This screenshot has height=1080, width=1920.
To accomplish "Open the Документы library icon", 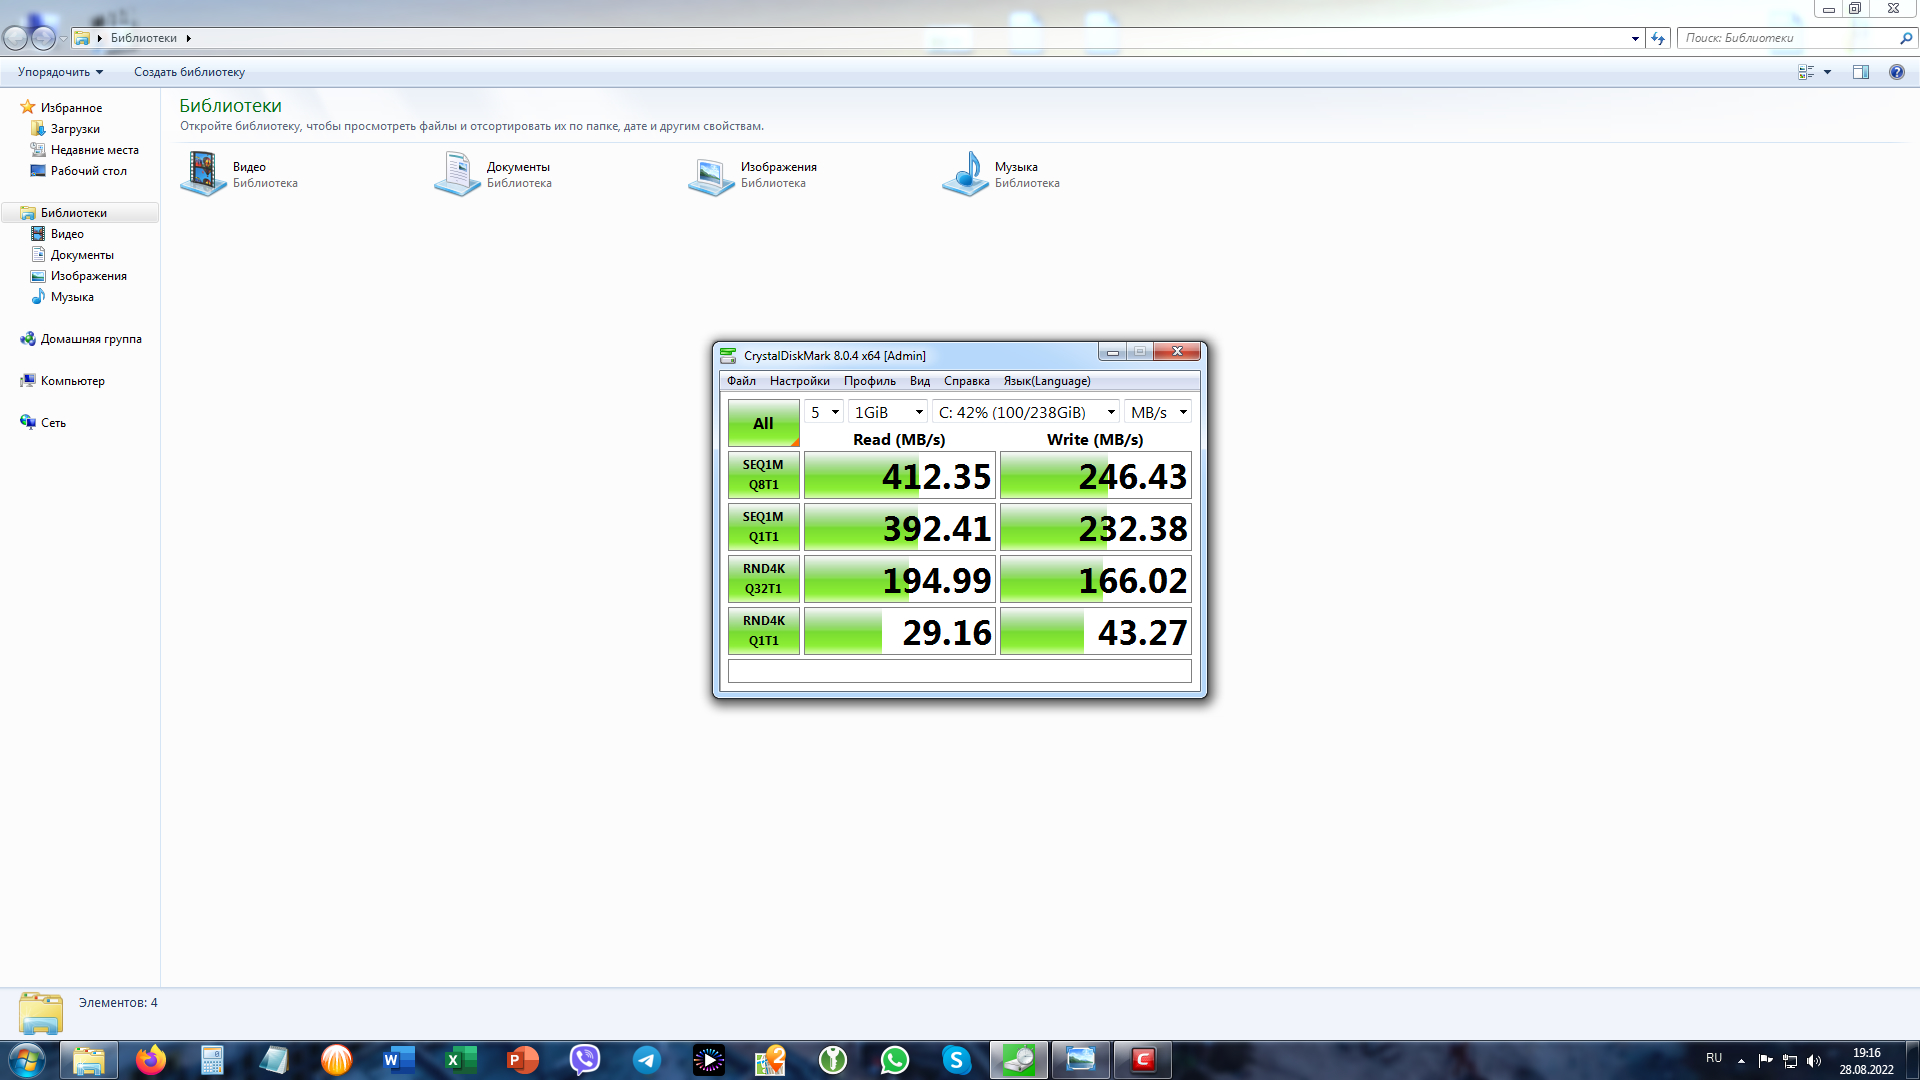I will [x=458, y=174].
